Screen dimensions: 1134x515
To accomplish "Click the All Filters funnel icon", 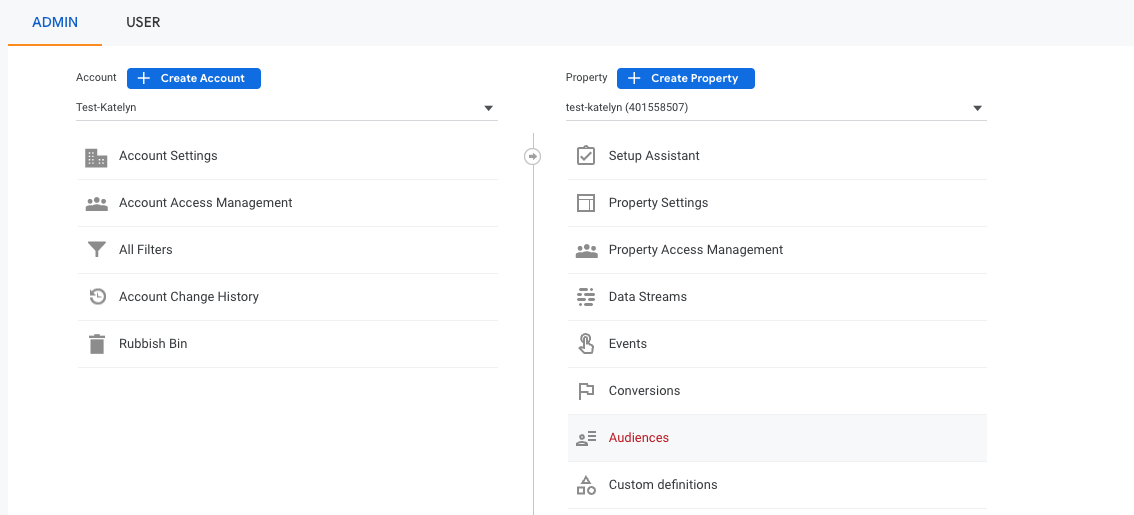I will click(96, 250).
